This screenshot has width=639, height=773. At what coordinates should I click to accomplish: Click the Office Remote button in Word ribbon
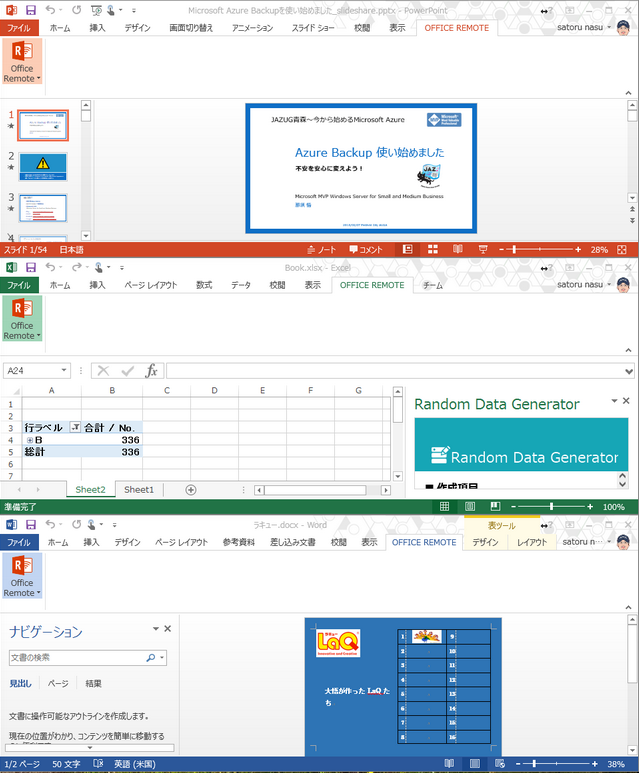pos(22,576)
